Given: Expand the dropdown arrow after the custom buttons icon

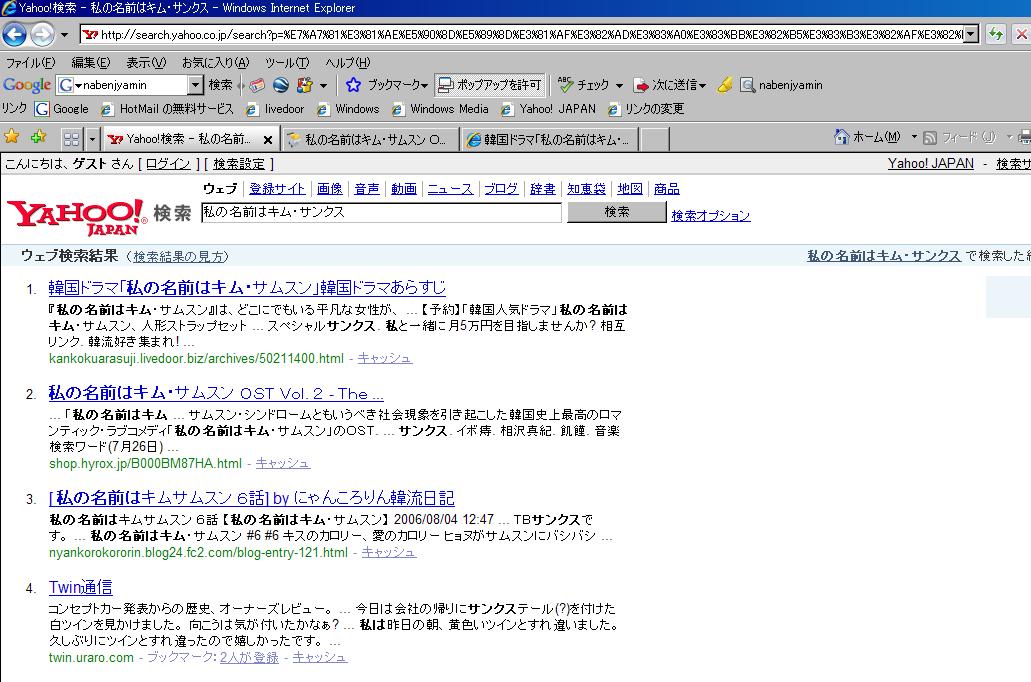Looking at the screenshot, I should [323, 85].
